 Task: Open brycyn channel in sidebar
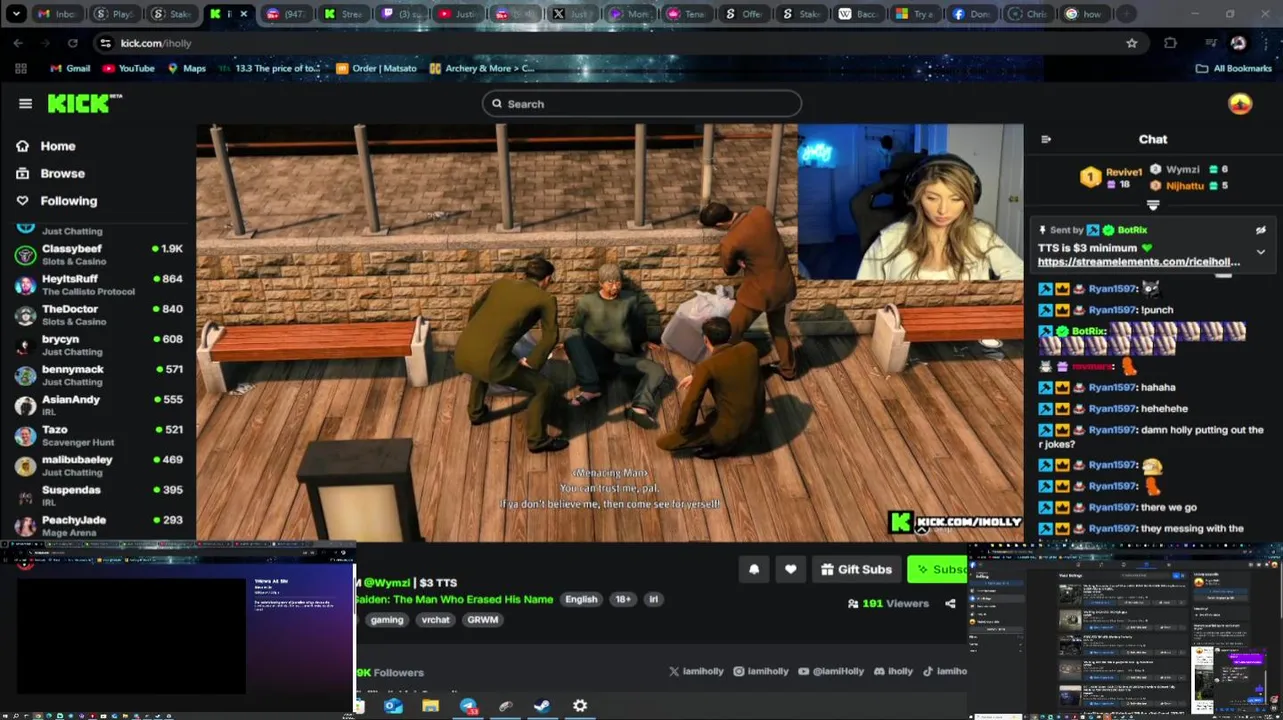[98, 344]
